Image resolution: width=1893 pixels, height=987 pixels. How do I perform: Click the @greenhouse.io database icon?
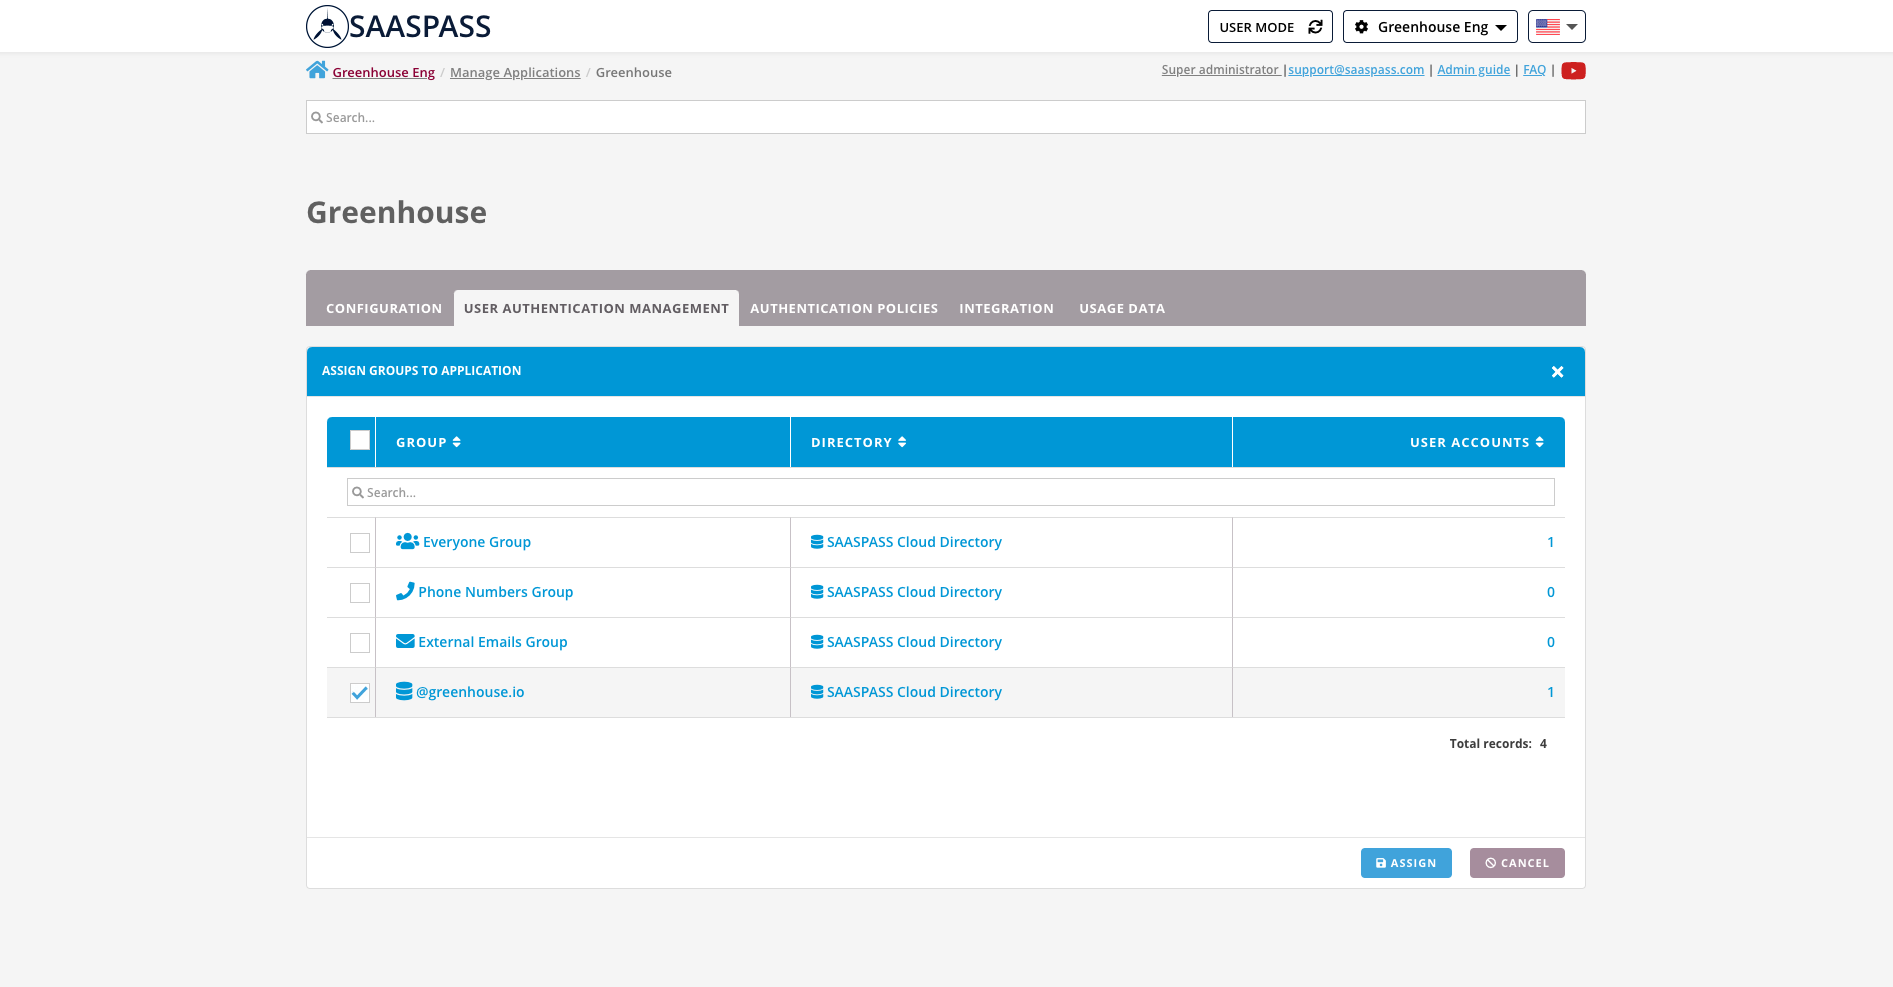(404, 692)
